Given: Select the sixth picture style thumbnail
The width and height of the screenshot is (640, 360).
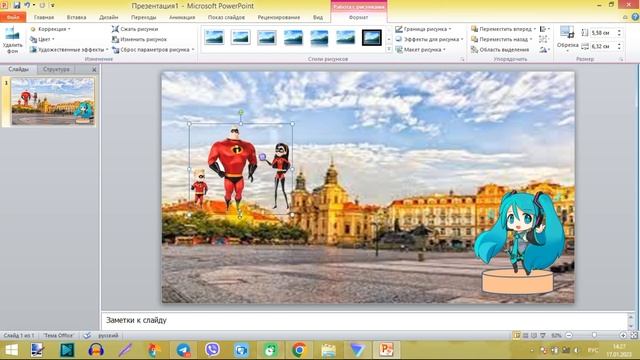Looking at the screenshot, I should pyautogui.click(x=345, y=37).
